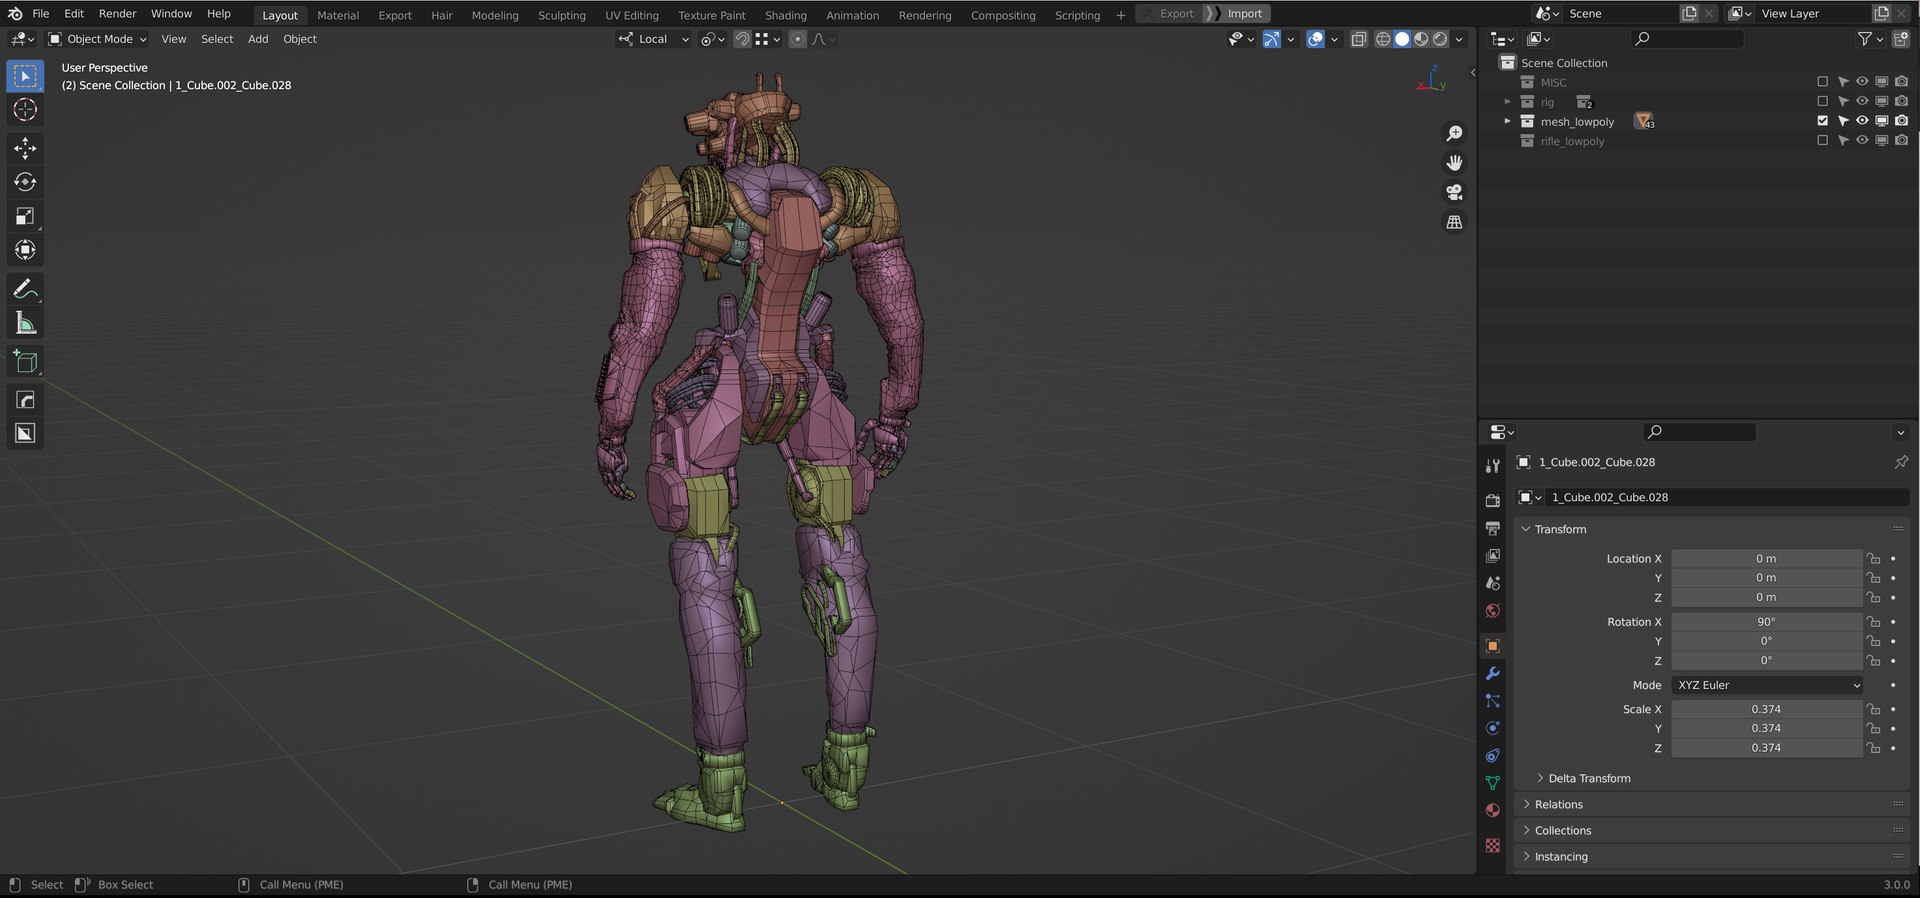This screenshot has height=898, width=1920.
Task: Toggle rig collection eye visibility
Action: point(1862,101)
